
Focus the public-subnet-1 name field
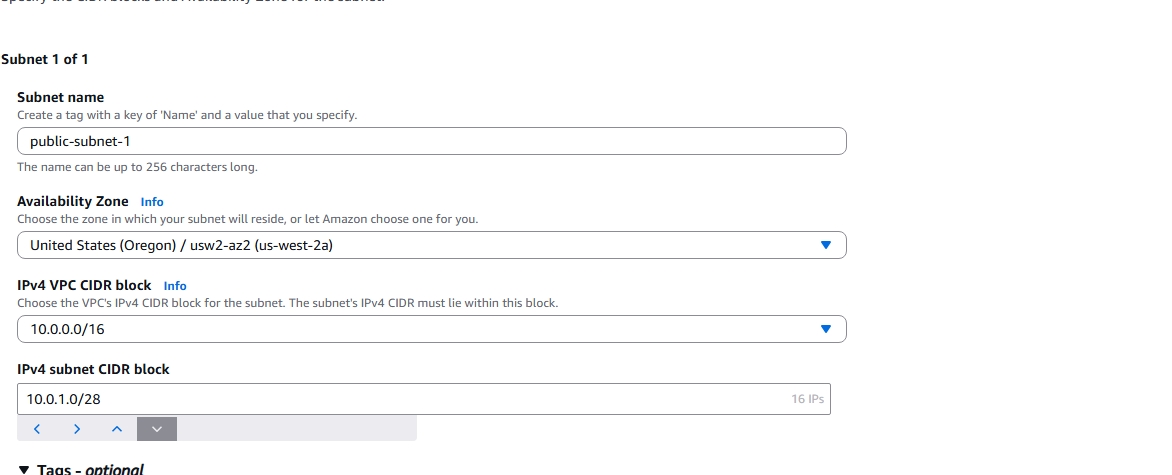point(431,141)
